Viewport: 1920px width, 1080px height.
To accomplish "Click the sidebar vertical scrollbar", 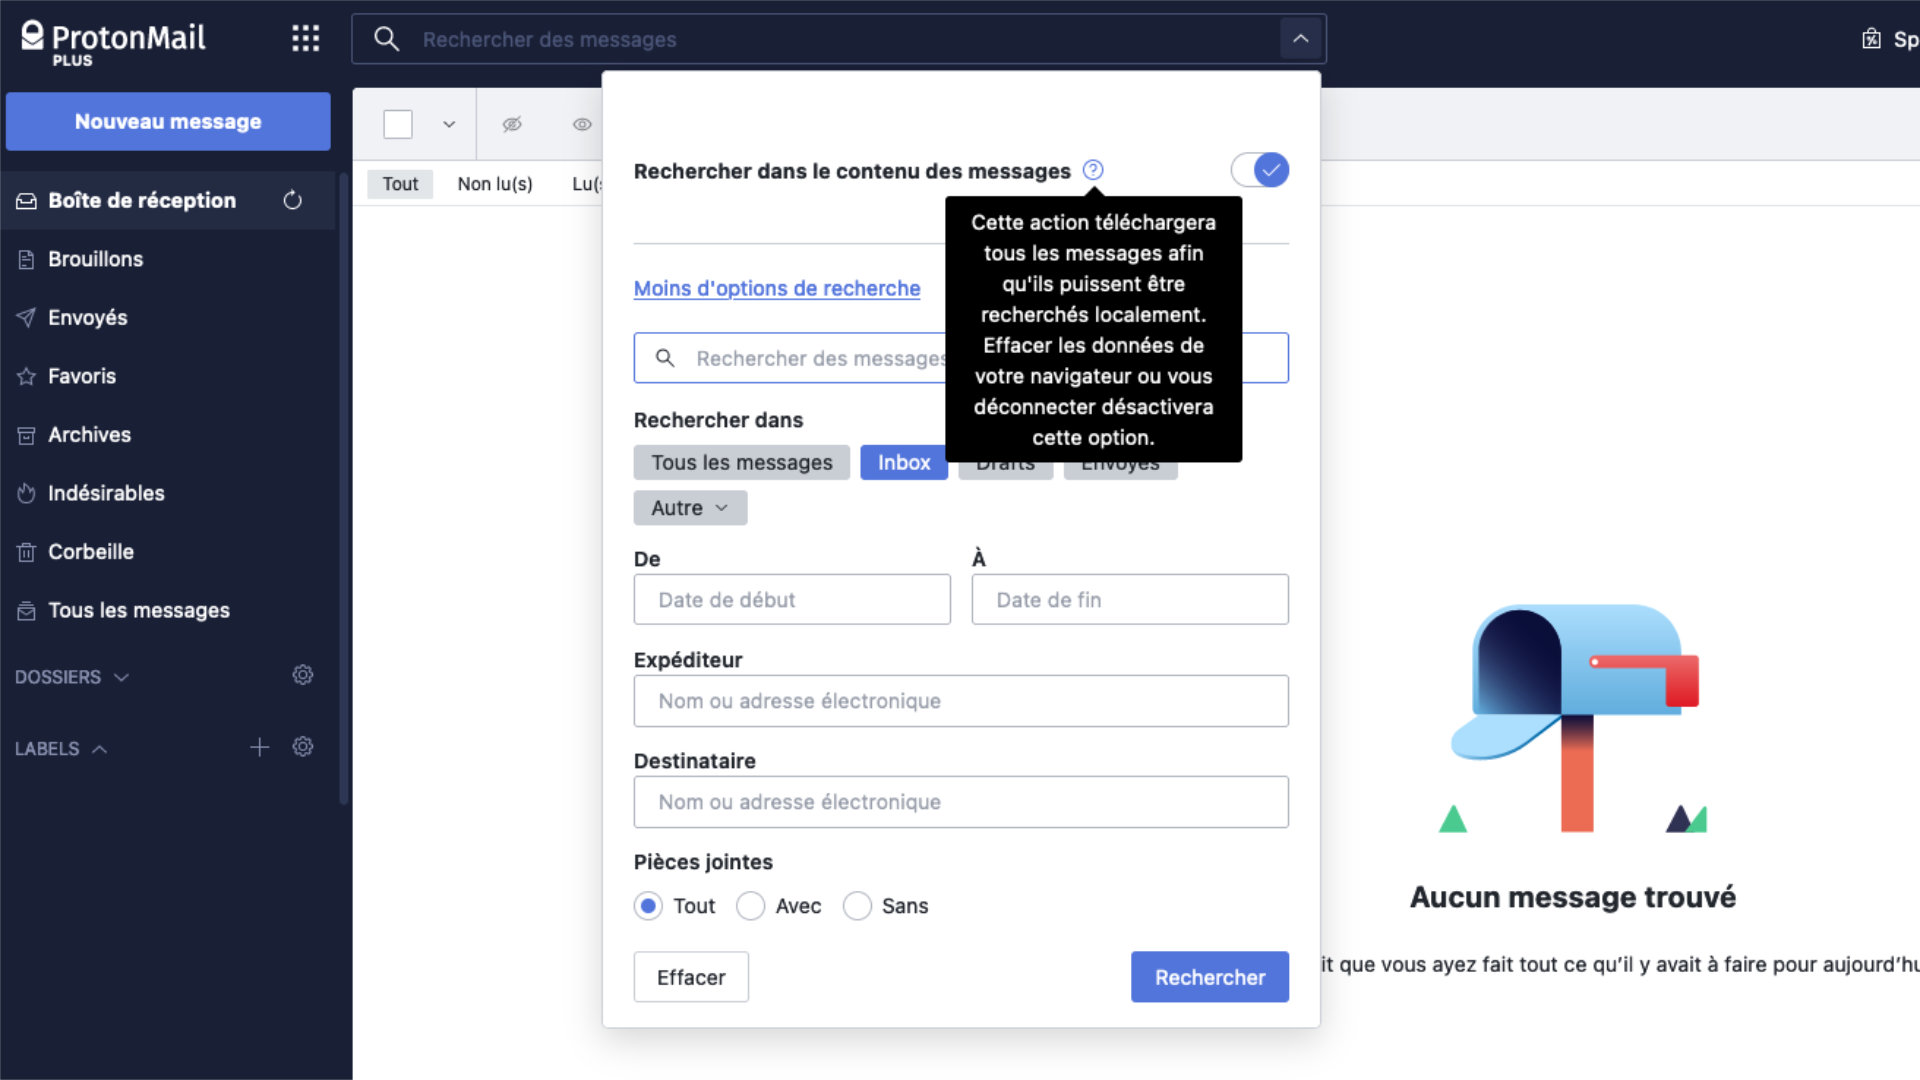I will click(x=344, y=488).
